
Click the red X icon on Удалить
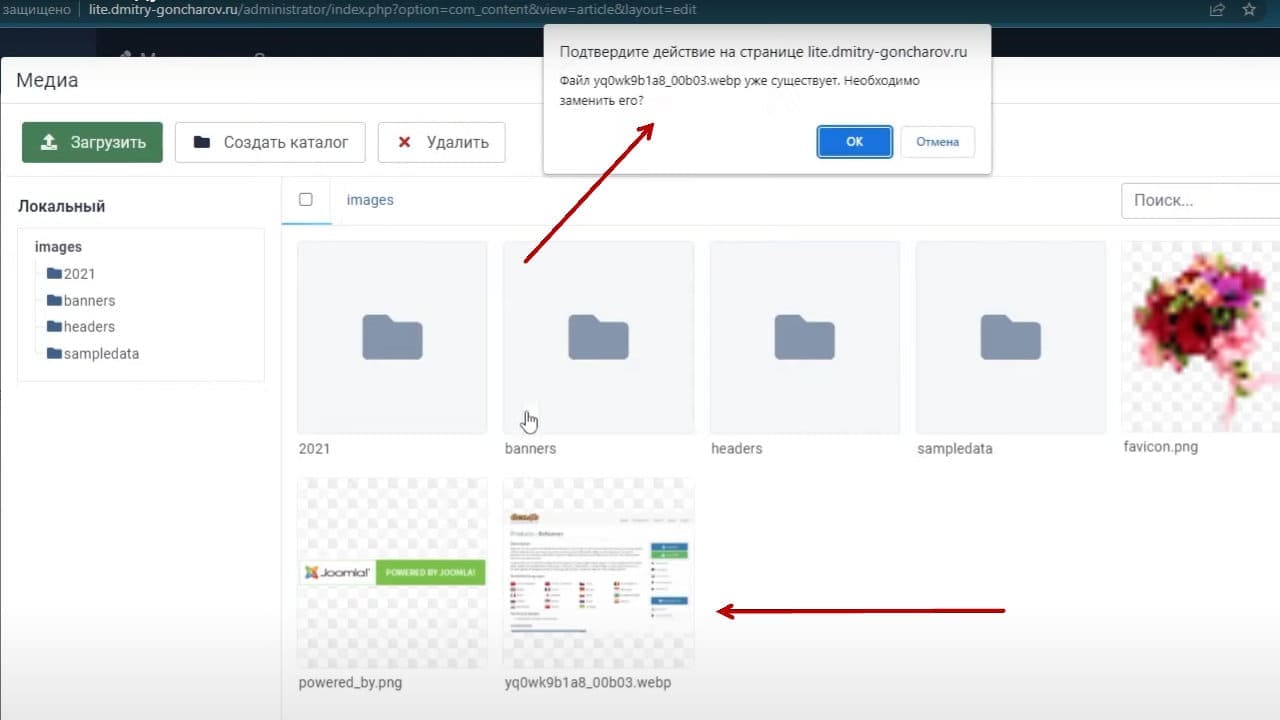click(405, 142)
